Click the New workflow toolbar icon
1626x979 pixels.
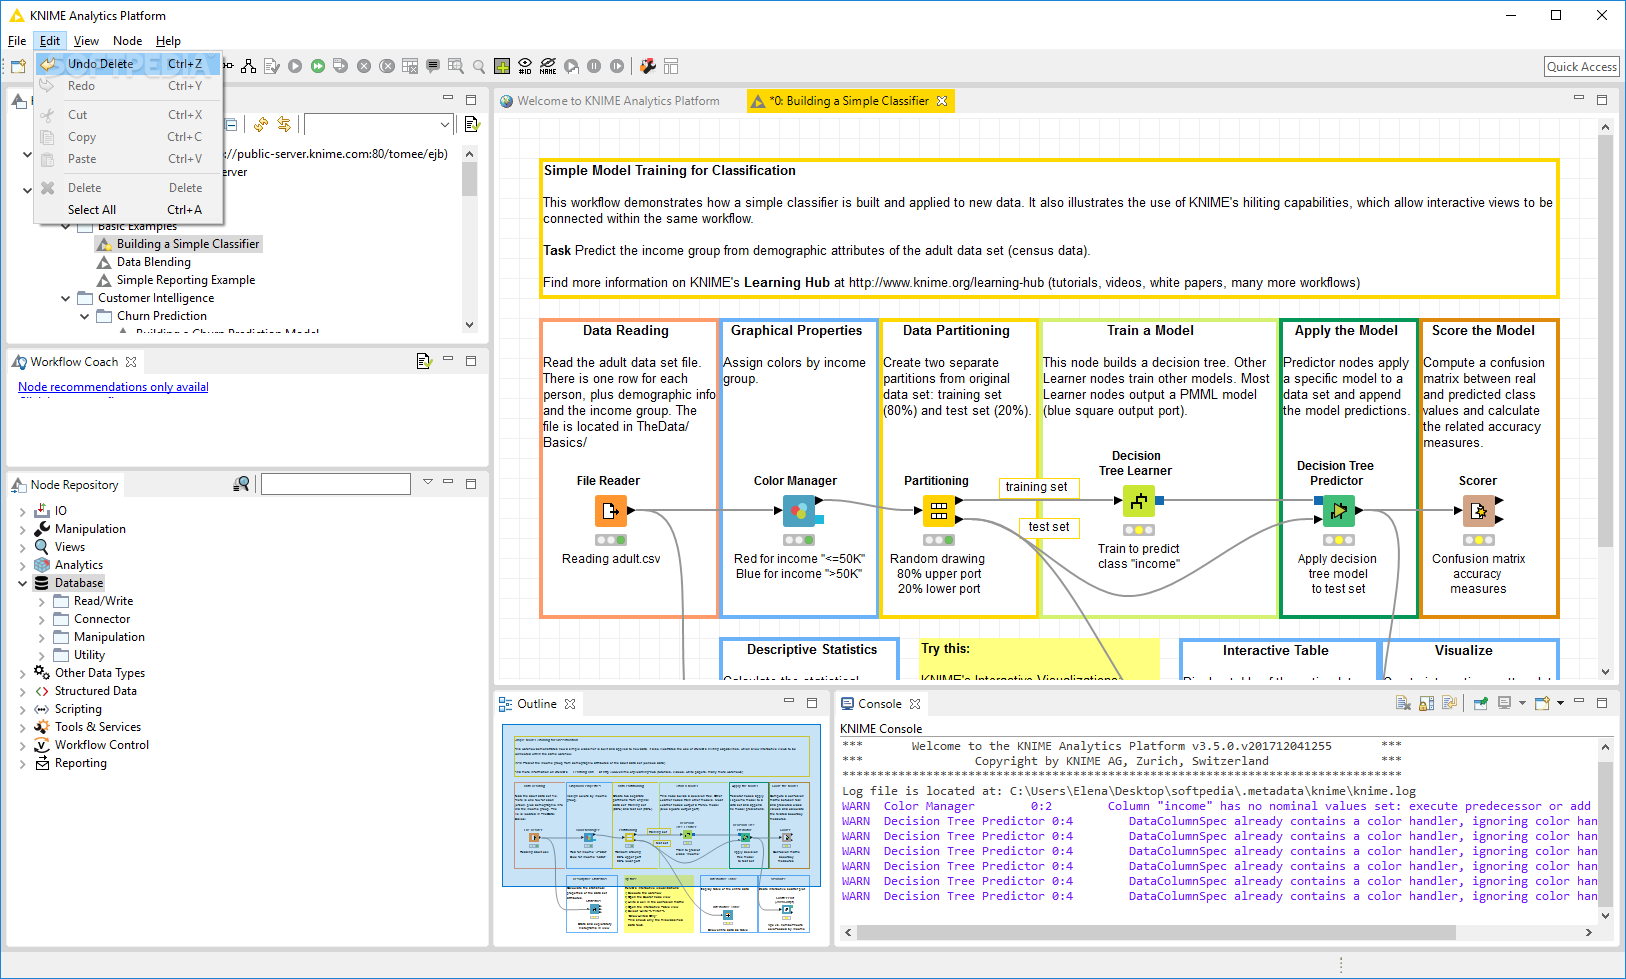(18, 66)
